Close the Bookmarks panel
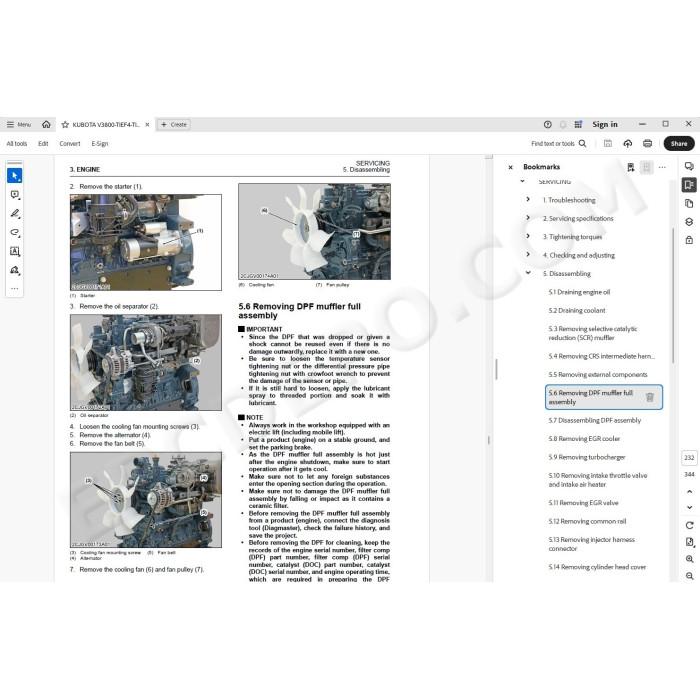Image resolution: width=700 pixels, height=700 pixels. (x=510, y=167)
